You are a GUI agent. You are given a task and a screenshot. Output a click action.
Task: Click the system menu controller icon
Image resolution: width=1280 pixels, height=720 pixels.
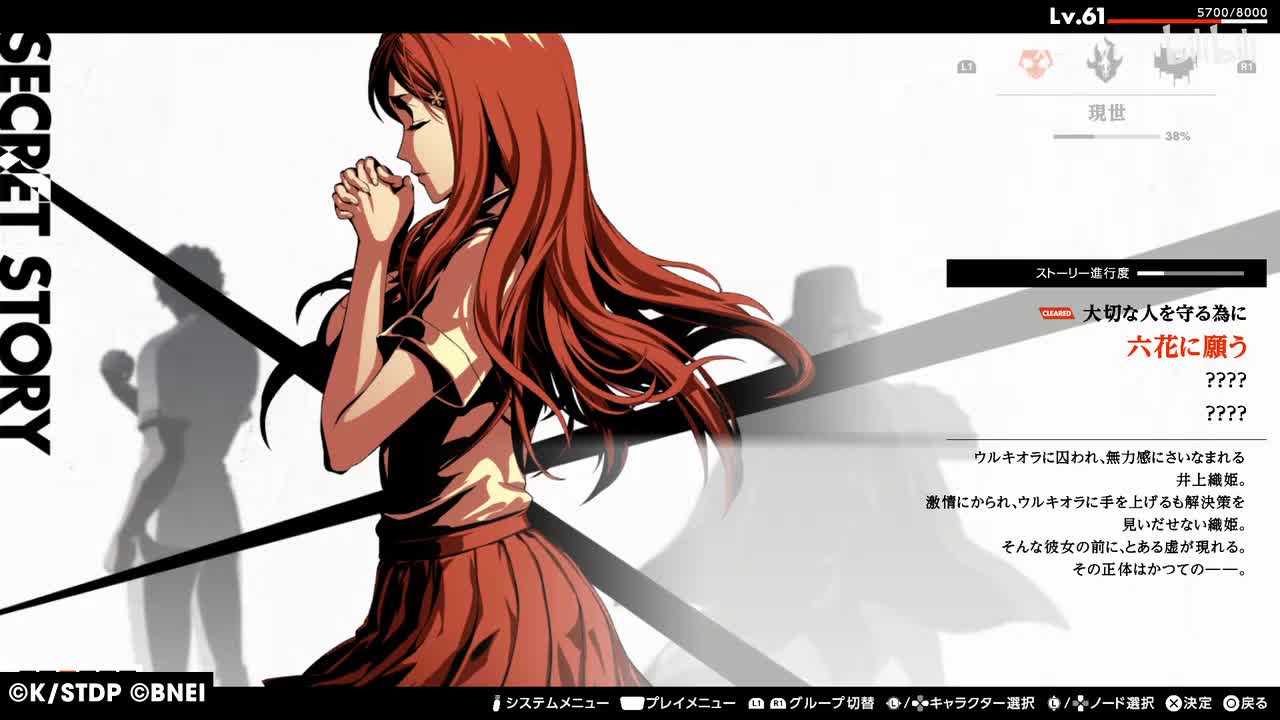497,704
